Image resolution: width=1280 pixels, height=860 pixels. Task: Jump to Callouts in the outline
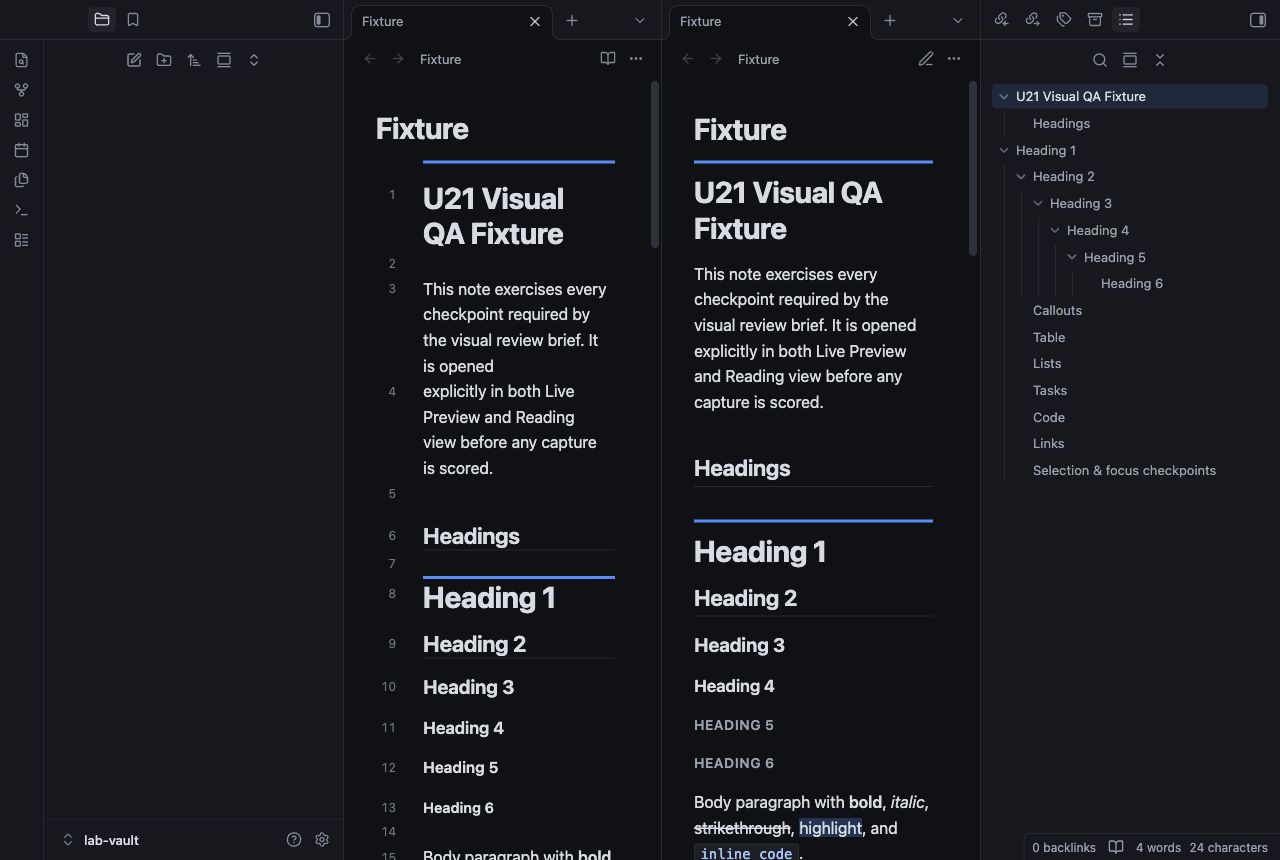click(x=1057, y=310)
